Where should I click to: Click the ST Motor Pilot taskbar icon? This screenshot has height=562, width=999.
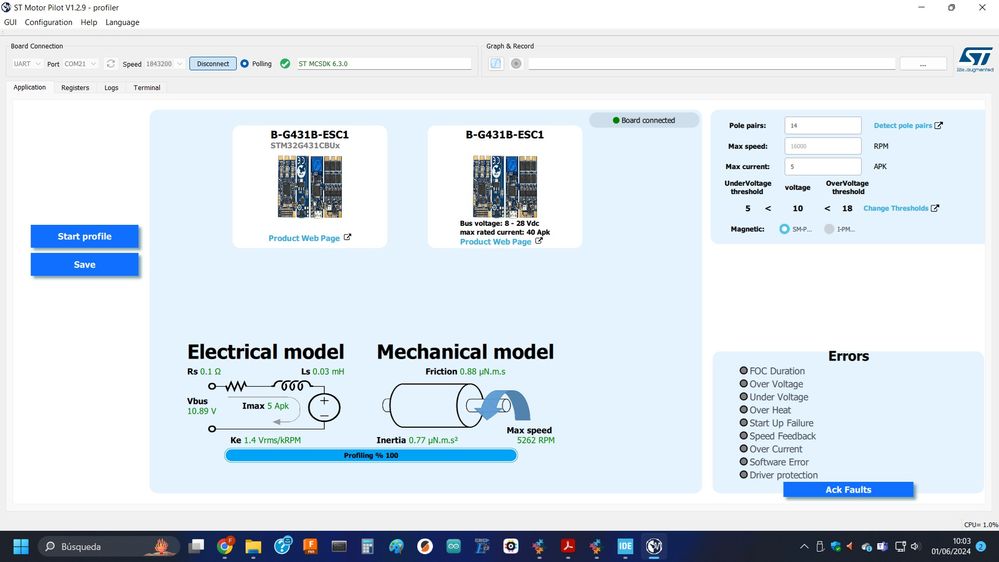[654, 546]
